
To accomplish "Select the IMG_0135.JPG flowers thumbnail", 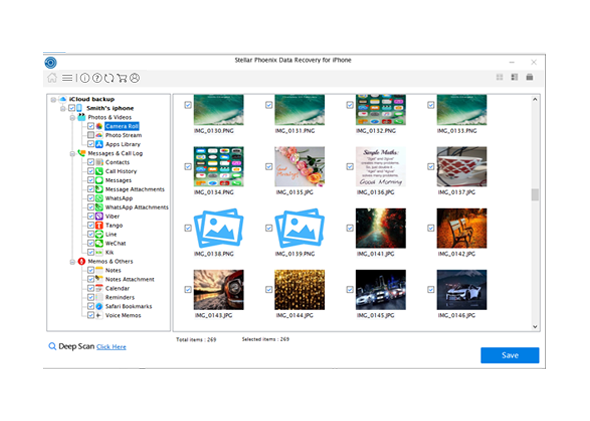I will (300, 166).
